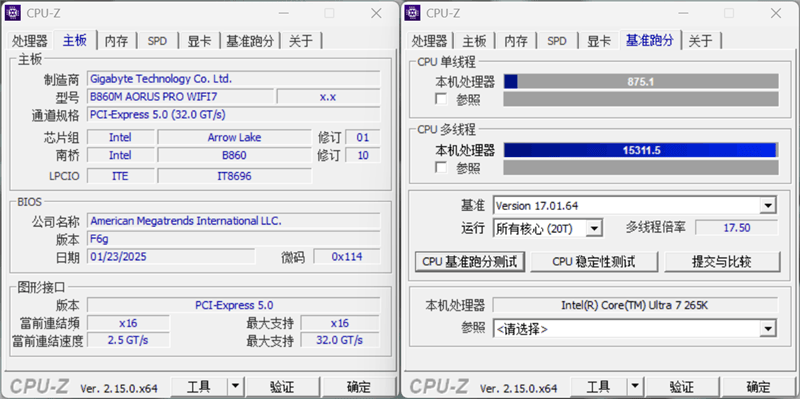Switch to the 处理器 tab in the right window
This screenshot has height=399, width=800.
[430, 41]
